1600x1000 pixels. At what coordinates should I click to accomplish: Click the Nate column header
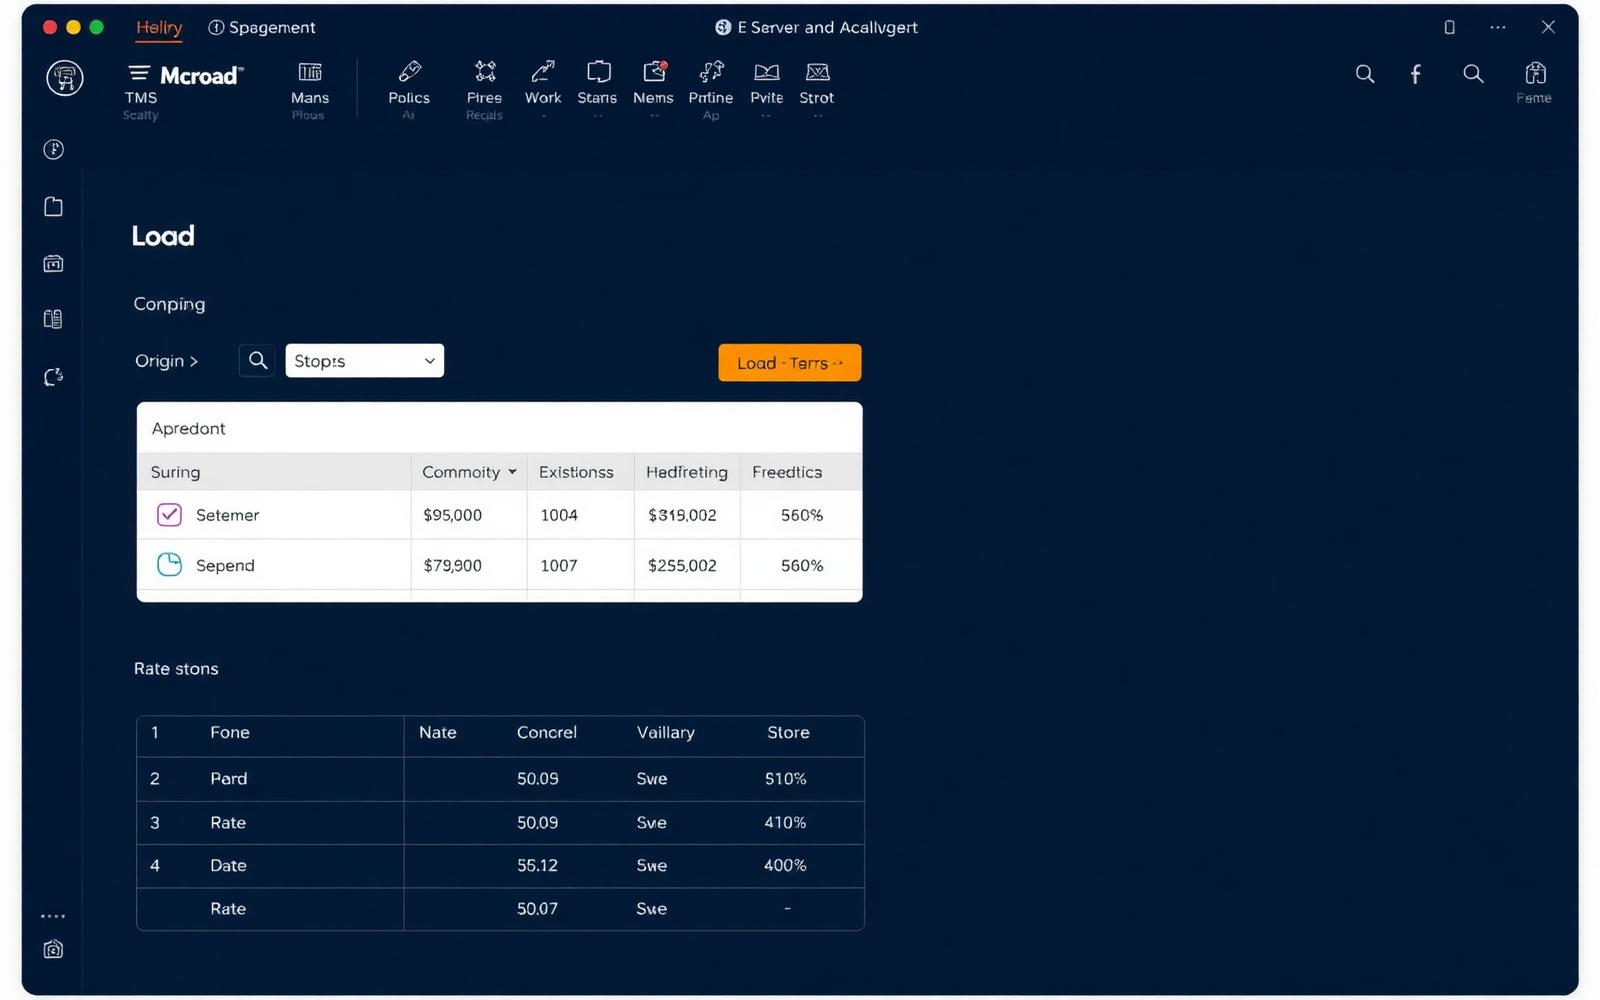437,732
